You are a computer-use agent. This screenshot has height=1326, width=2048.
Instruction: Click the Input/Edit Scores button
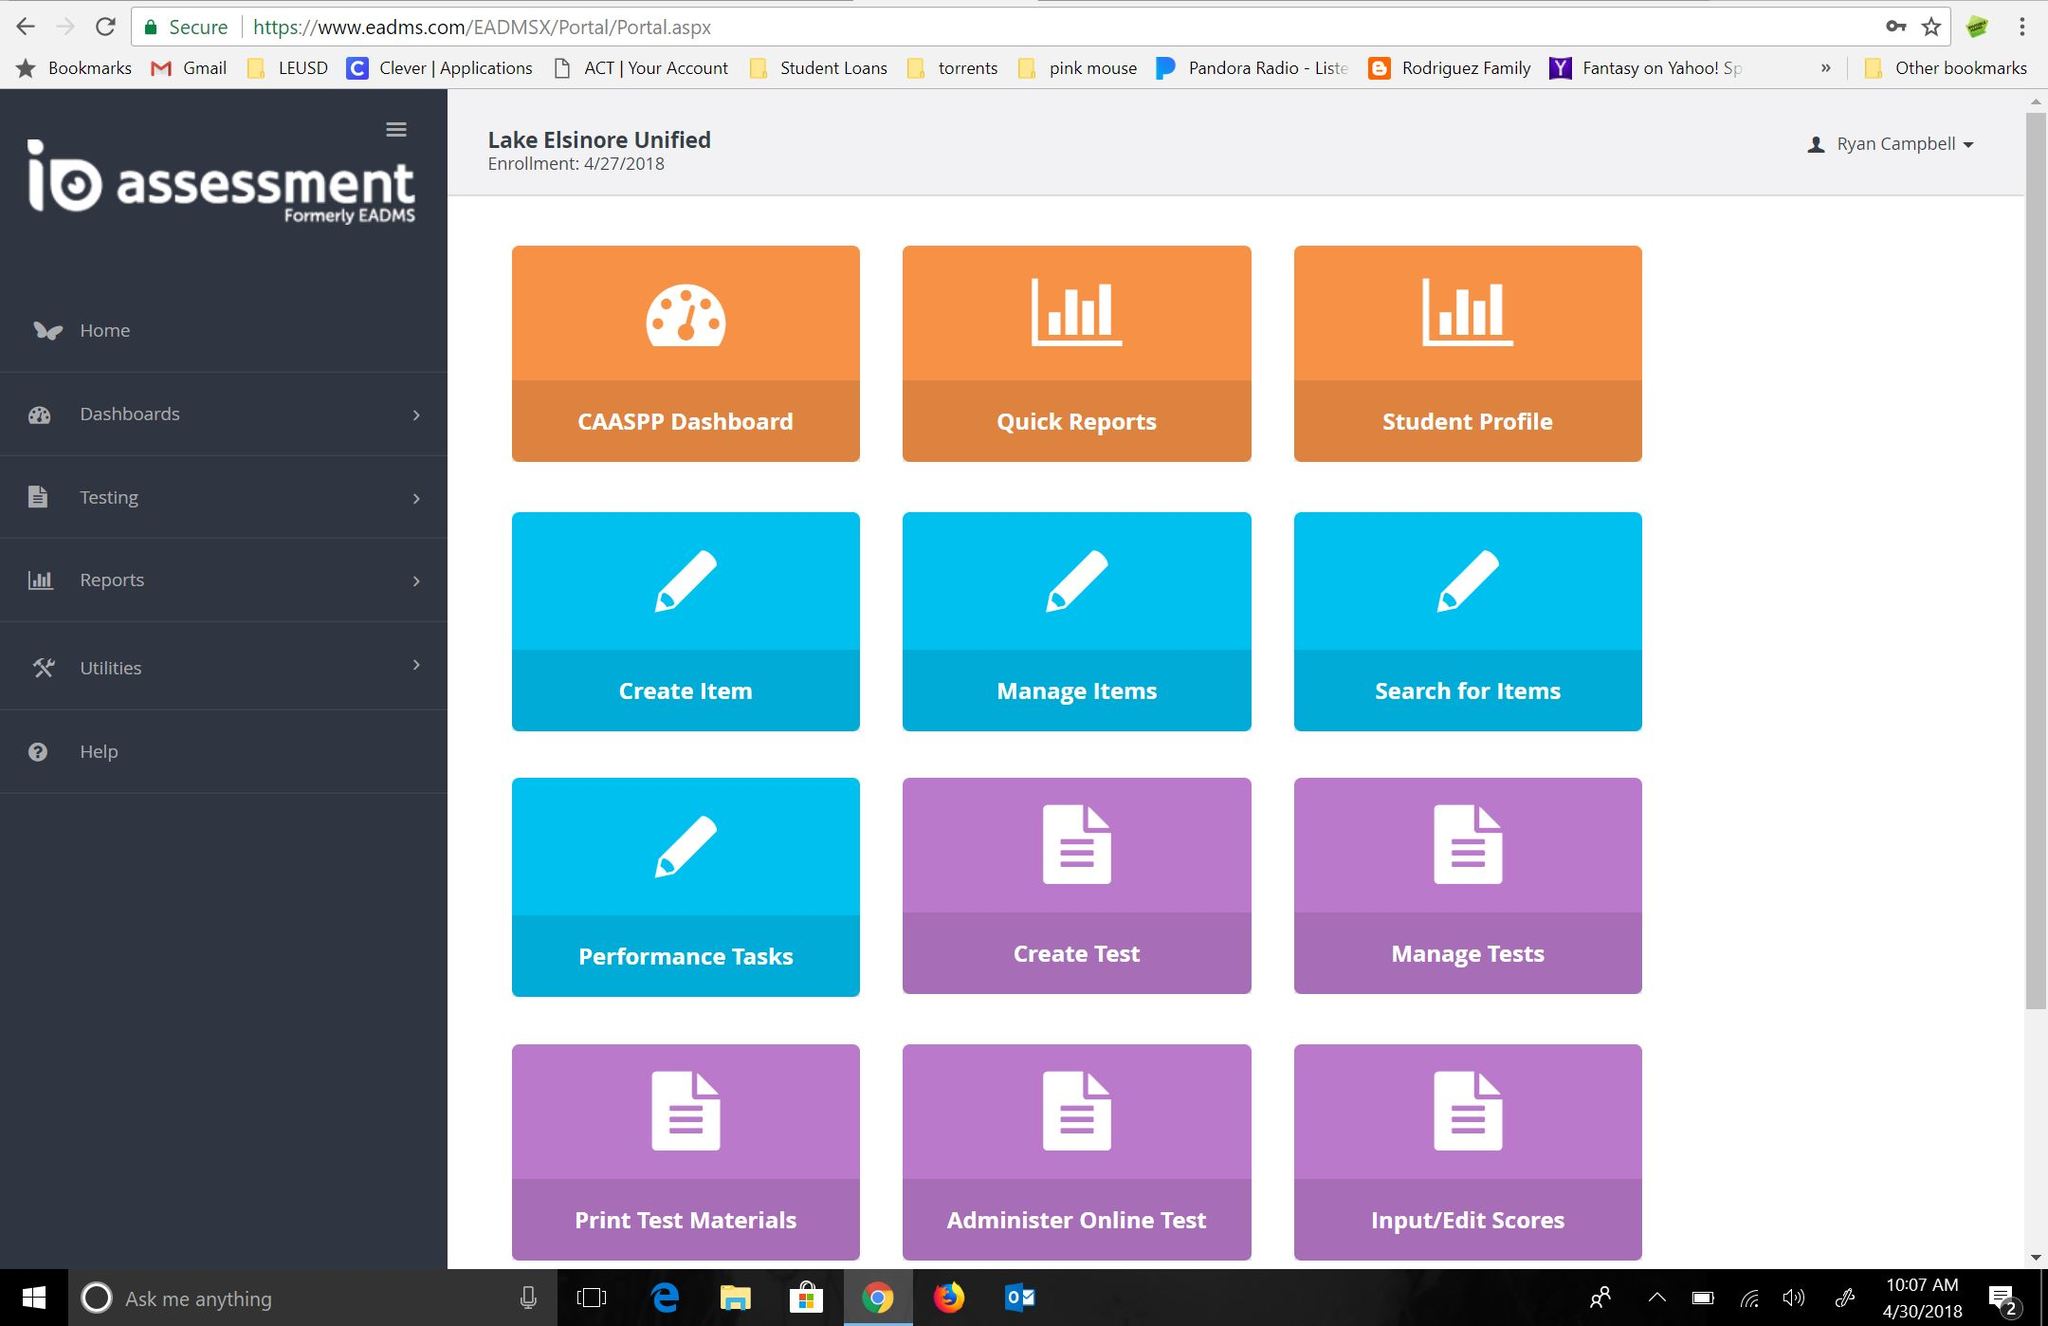[1467, 1219]
